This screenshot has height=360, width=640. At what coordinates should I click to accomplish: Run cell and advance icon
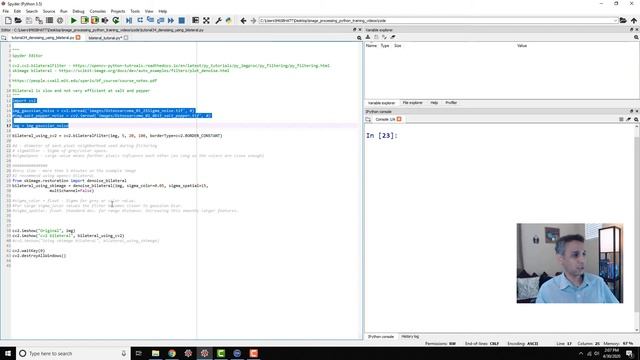tap(95, 20)
